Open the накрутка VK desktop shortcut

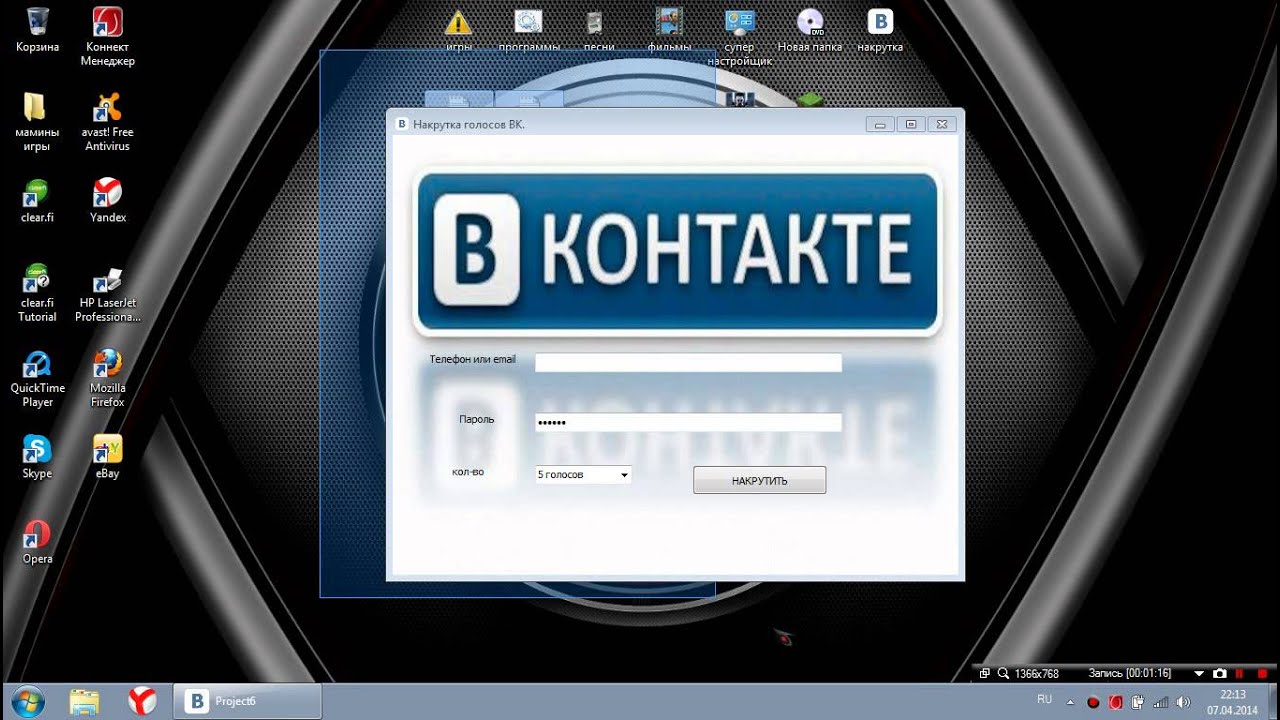(880, 30)
